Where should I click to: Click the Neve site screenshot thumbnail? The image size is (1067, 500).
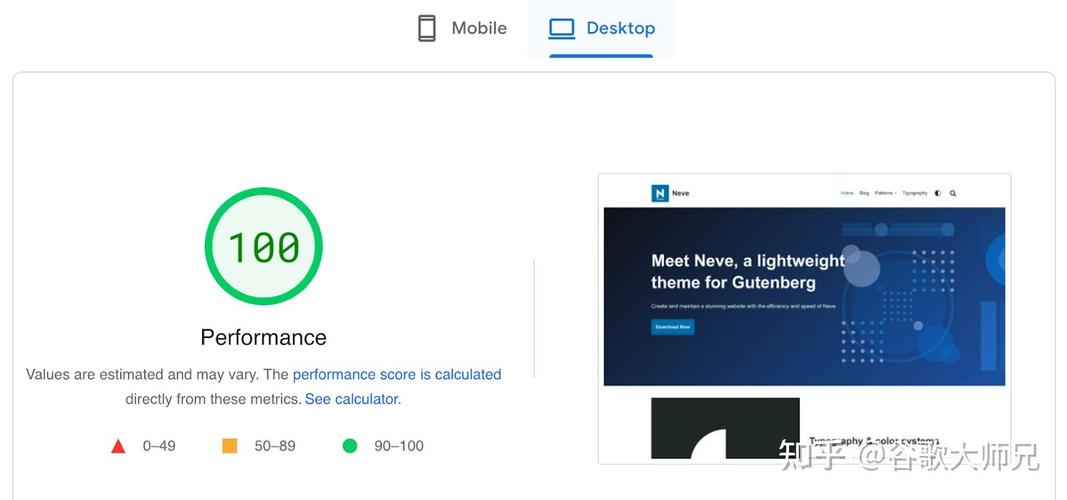(x=804, y=319)
